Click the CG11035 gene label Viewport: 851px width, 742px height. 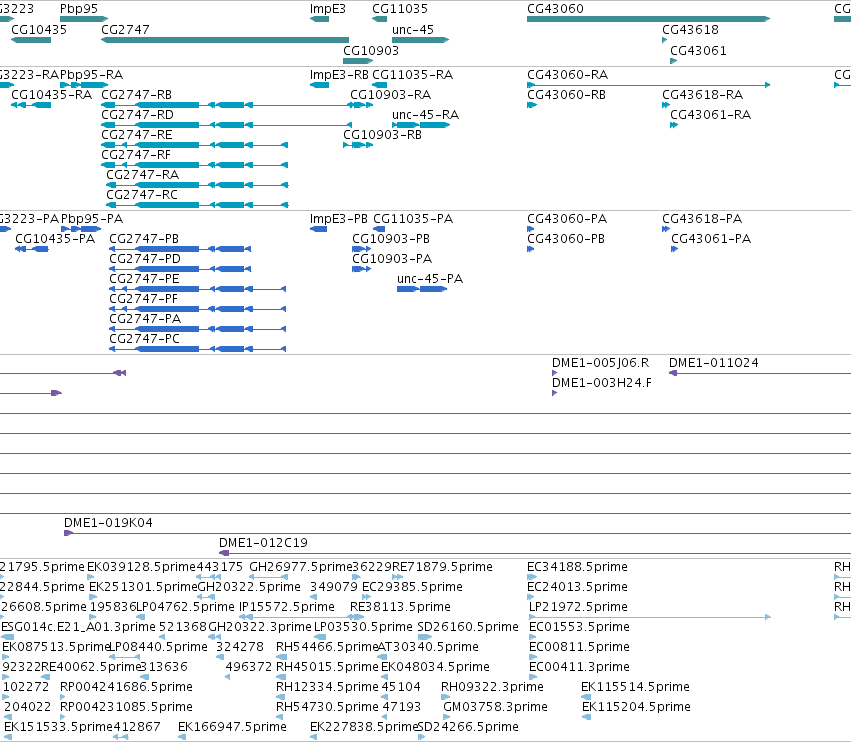tap(400, 9)
